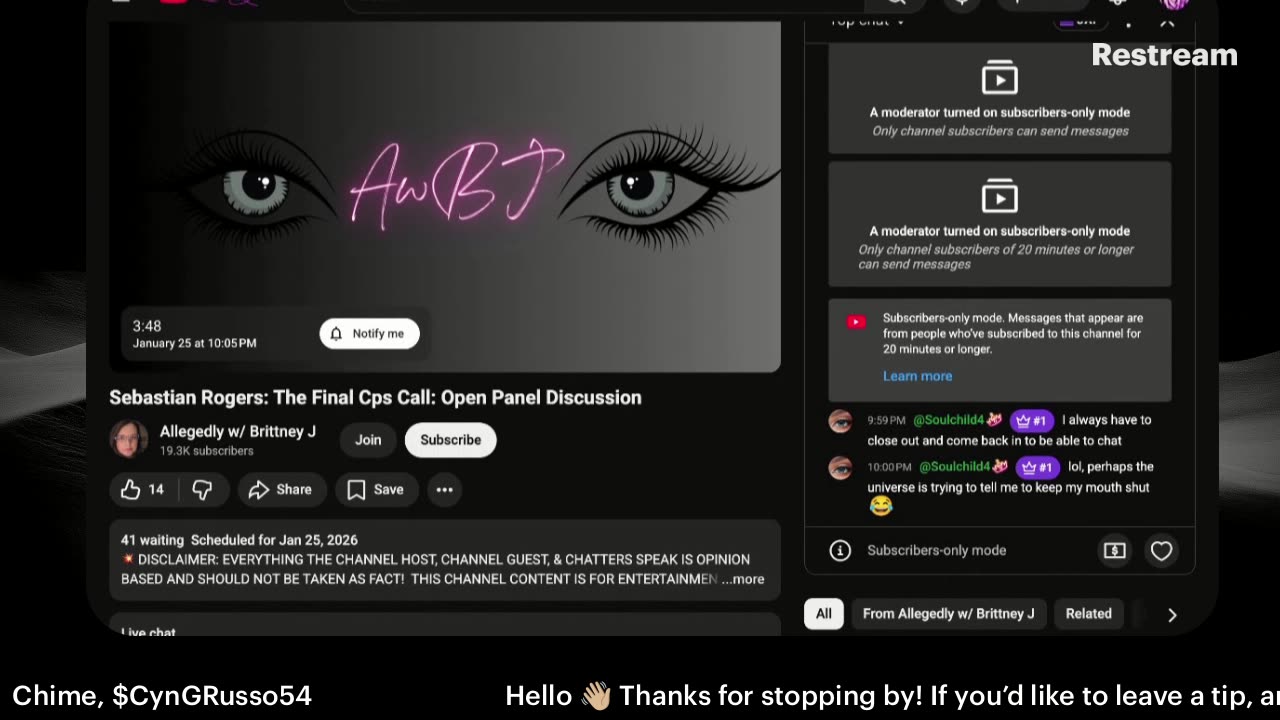
Task: Open the Top chat dropdown
Action: (866, 20)
